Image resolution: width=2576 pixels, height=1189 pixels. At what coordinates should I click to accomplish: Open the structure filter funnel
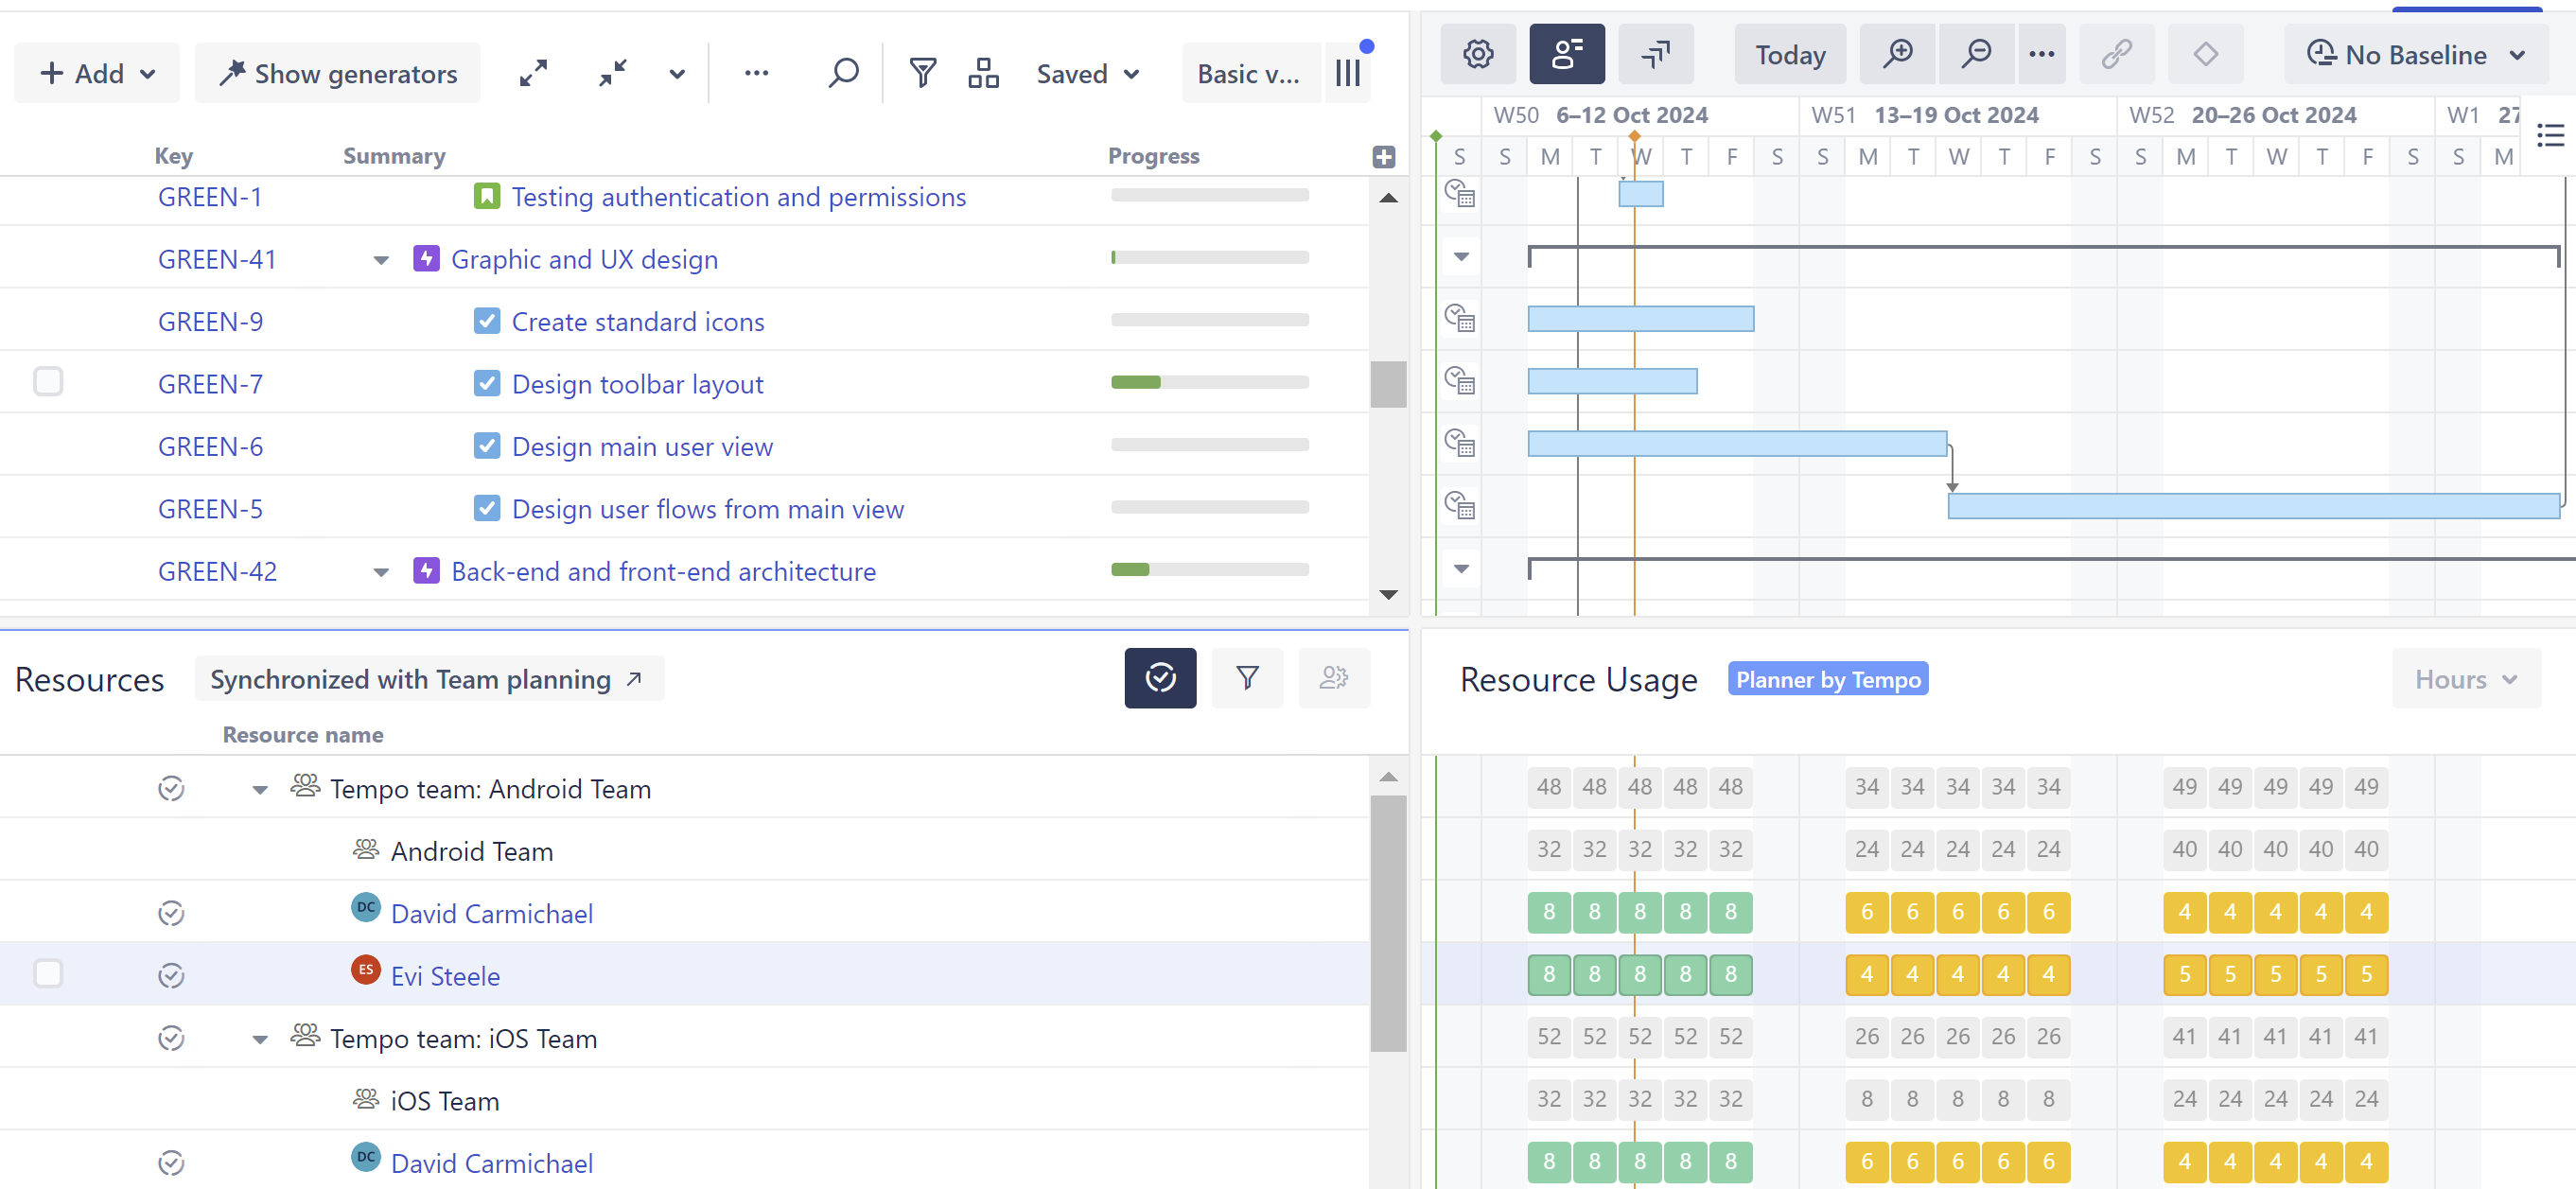click(922, 73)
